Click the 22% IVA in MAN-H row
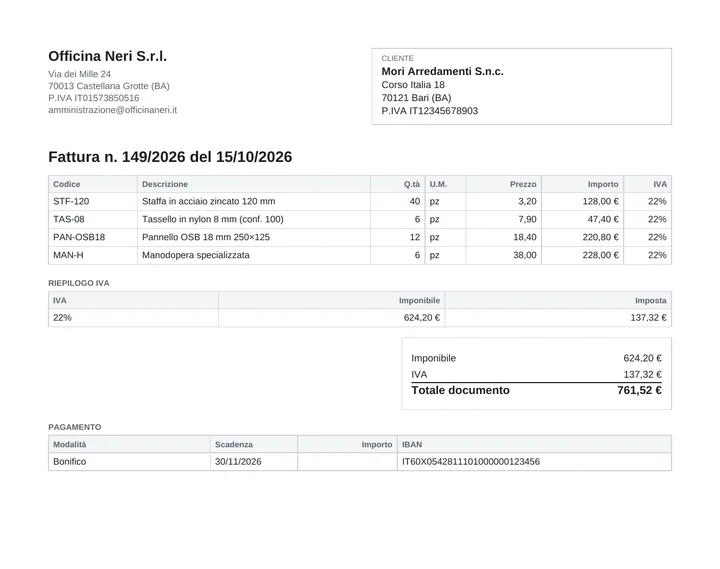The width and height of the screenshot is (720, 569). (x=657, y=255)
